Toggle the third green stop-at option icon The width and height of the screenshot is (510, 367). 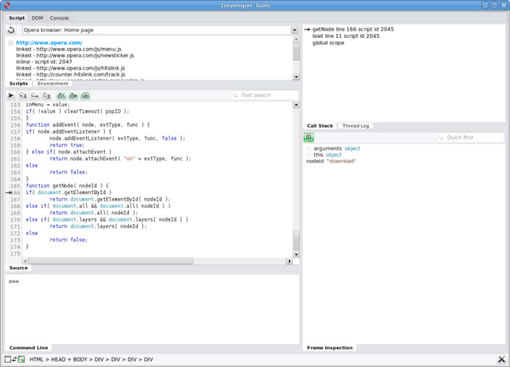click(x=85, y=96)
